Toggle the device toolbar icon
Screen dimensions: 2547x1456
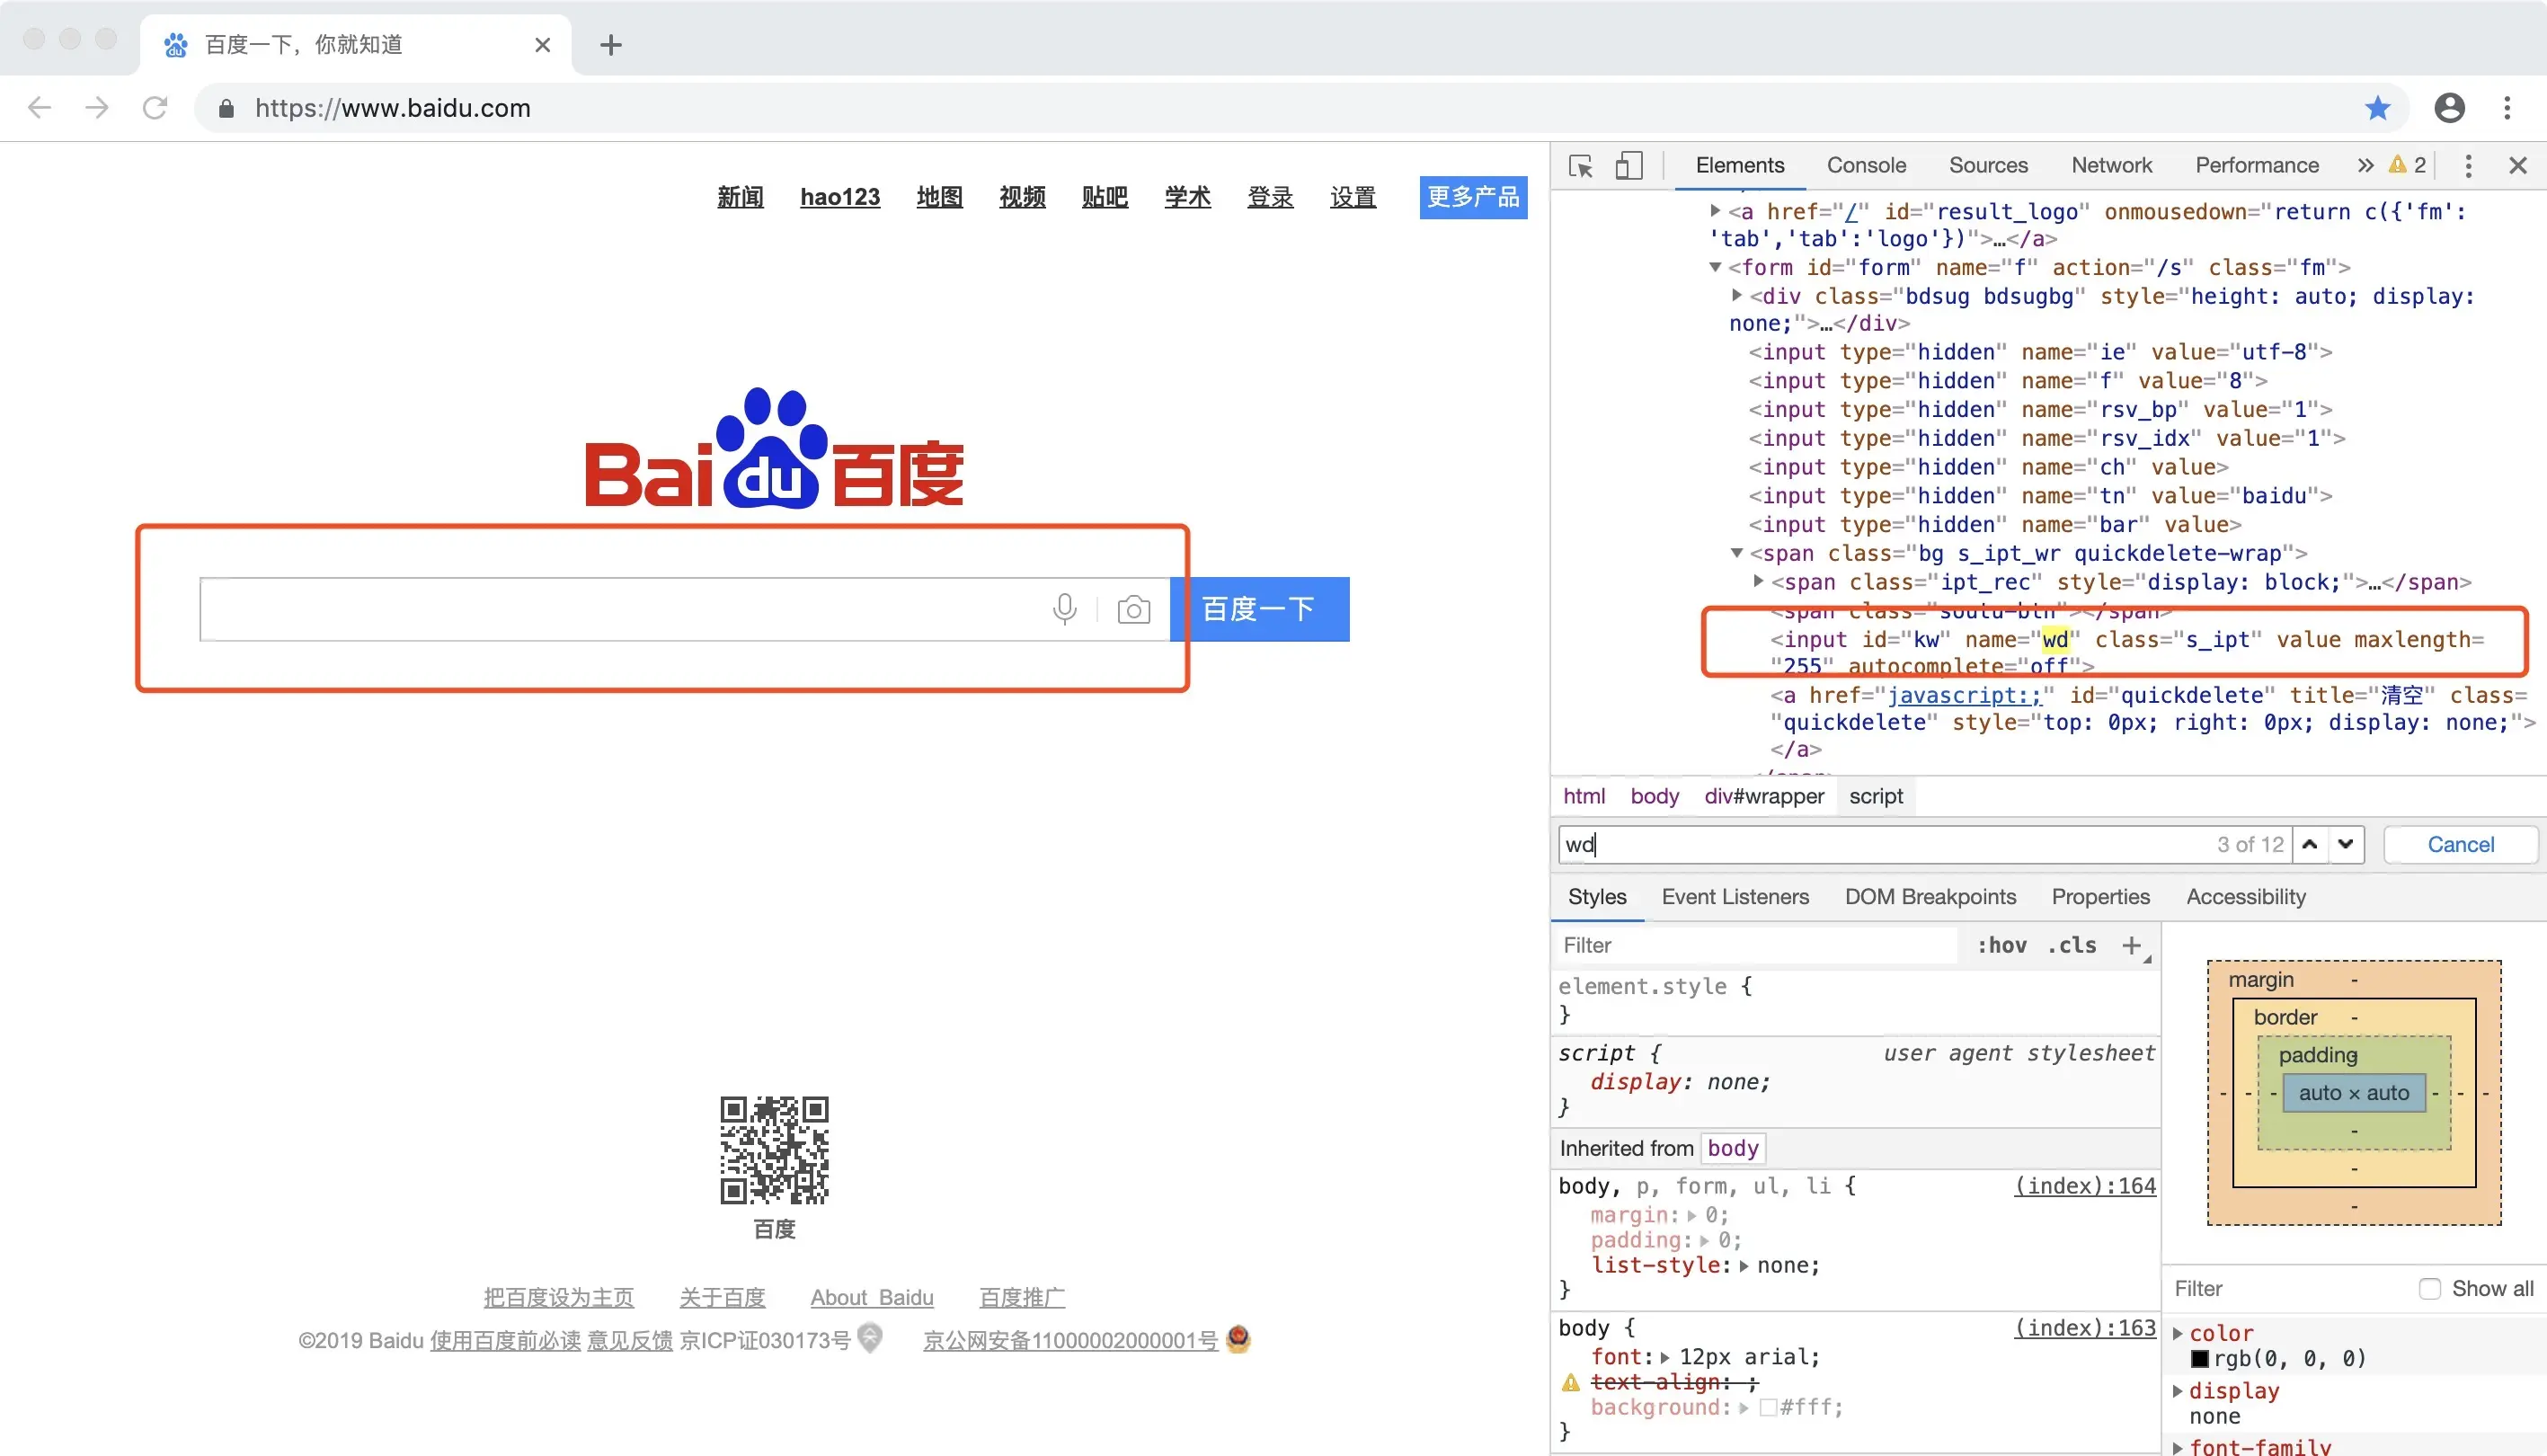click(x=1629, y=166)
